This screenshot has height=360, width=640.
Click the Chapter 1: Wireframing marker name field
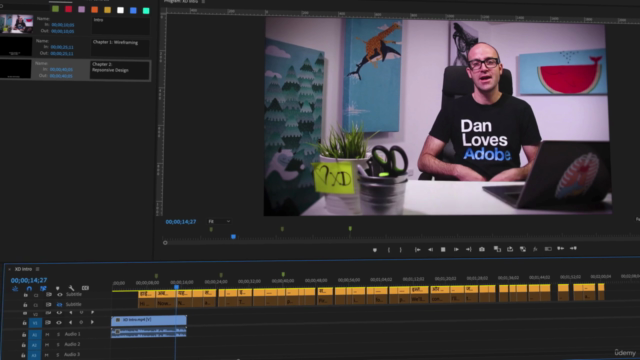(120, 48)
